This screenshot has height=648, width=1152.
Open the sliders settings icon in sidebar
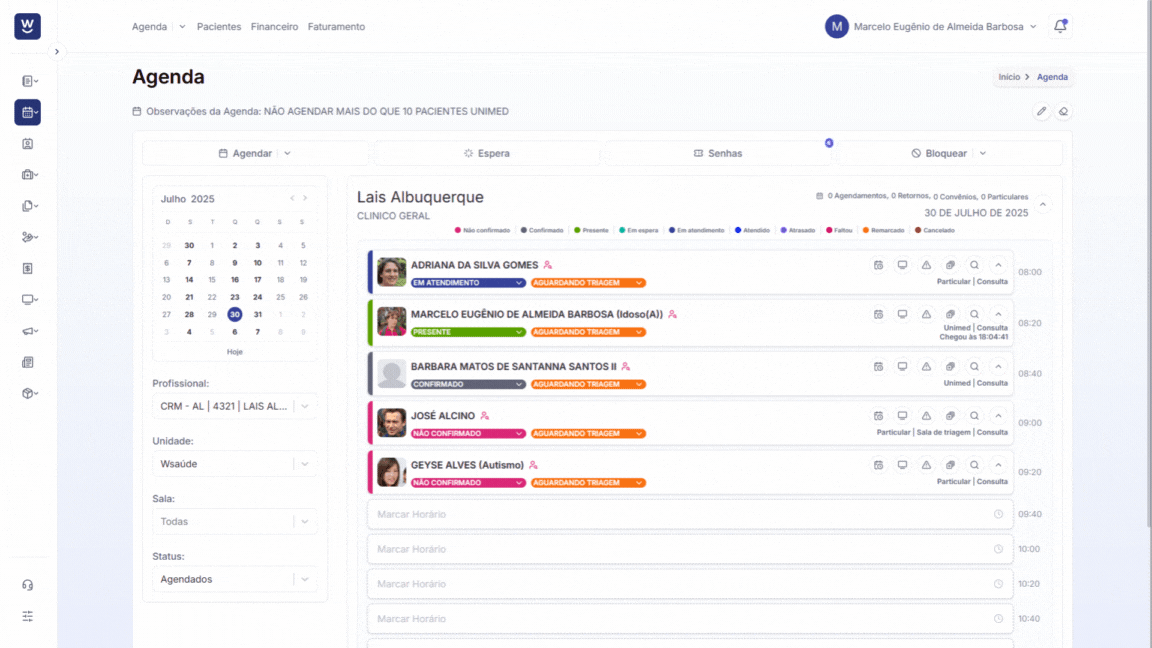coord(27,616)
